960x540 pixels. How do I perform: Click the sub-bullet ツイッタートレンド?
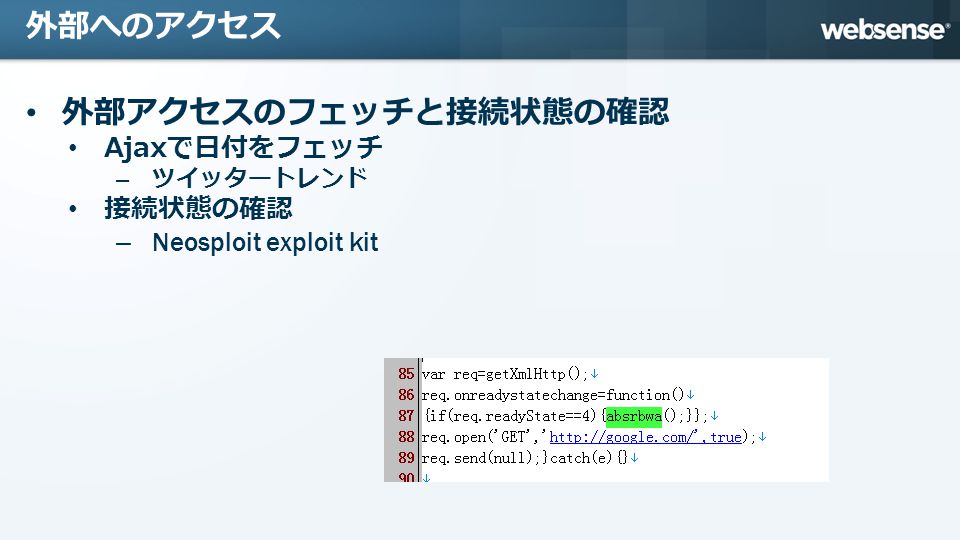click(x=260, y=178)
